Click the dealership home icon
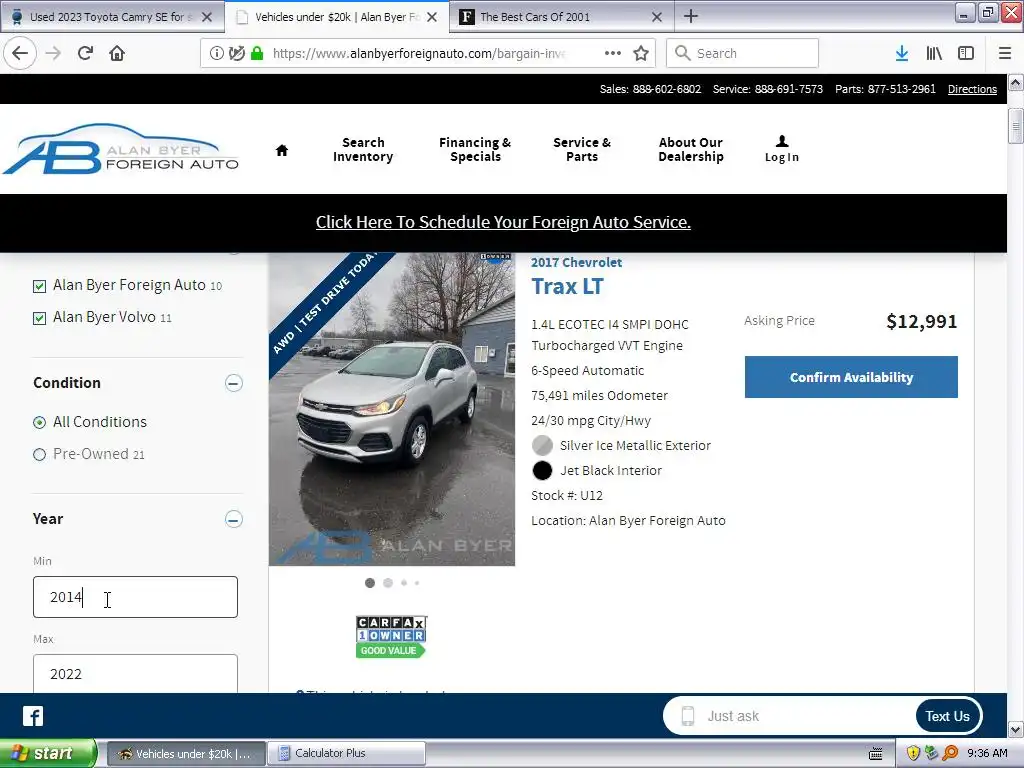The height and width of the screenshot is (768, 1024). (x=281, y=150)
